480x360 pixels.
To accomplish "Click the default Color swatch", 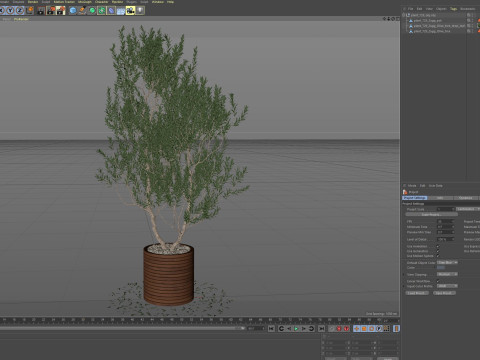I will click(441, 267).
